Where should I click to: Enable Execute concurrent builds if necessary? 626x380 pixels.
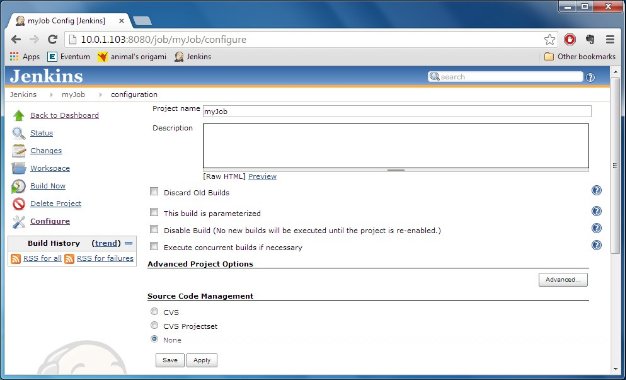pos(154,246)
